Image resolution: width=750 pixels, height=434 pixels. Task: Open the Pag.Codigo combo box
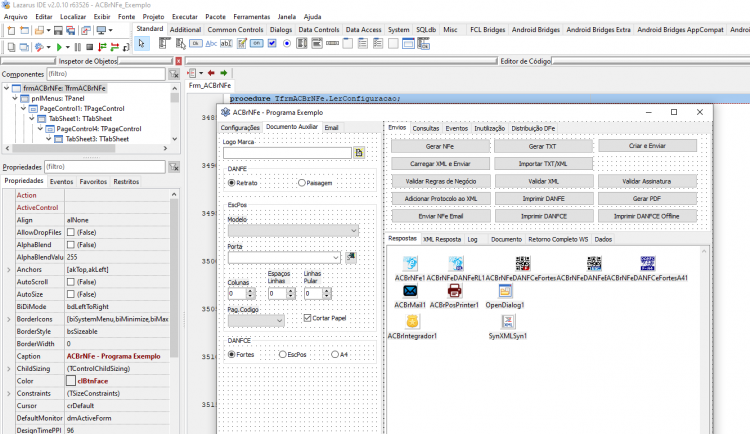256,321
